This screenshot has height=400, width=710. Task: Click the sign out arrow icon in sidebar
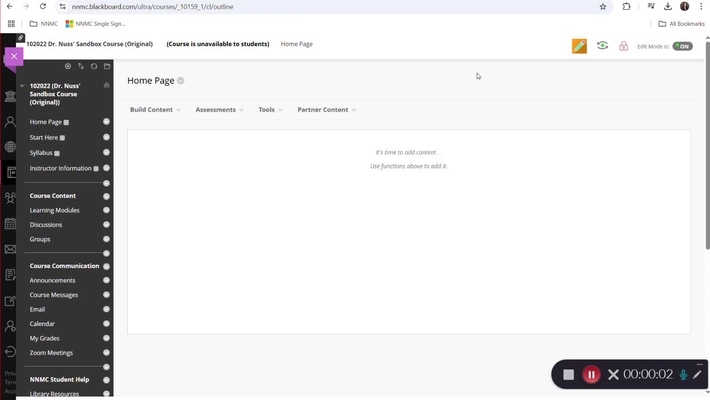[x=10, y=352]
